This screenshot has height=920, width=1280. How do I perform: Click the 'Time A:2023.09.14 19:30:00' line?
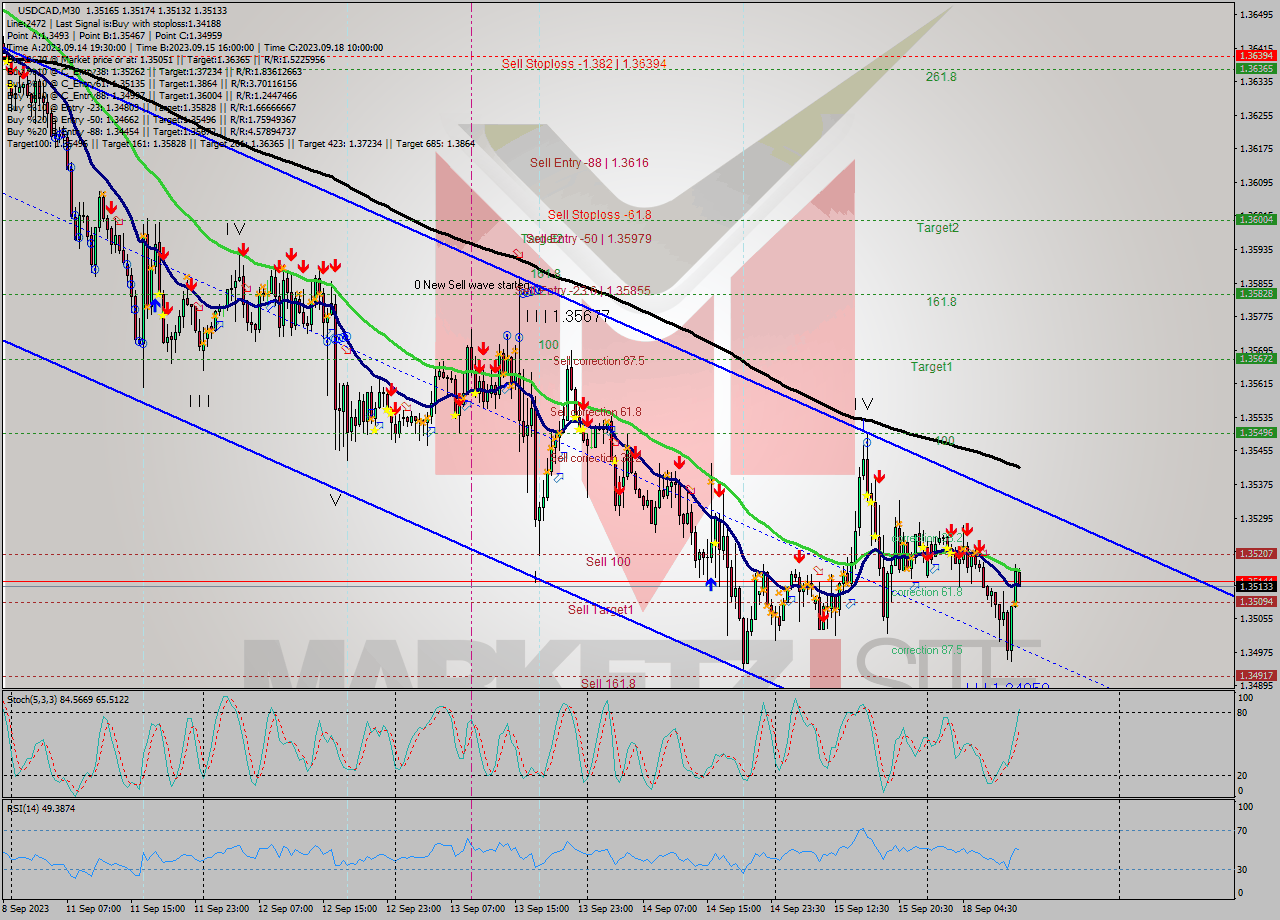click(x=65, y=47)
